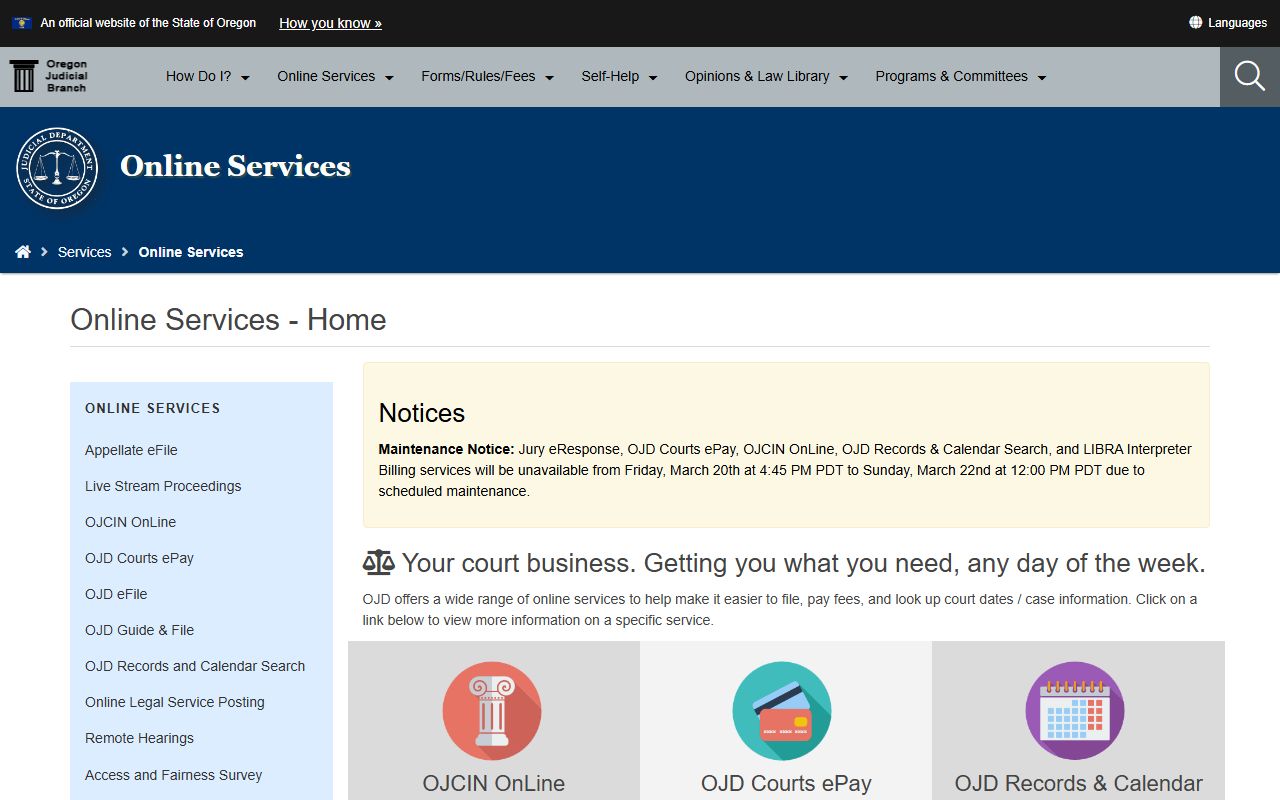Viewport: 1280px width, 800px height.
Task: Go to Live Stream Proceedings
Action: pos(163,486)
